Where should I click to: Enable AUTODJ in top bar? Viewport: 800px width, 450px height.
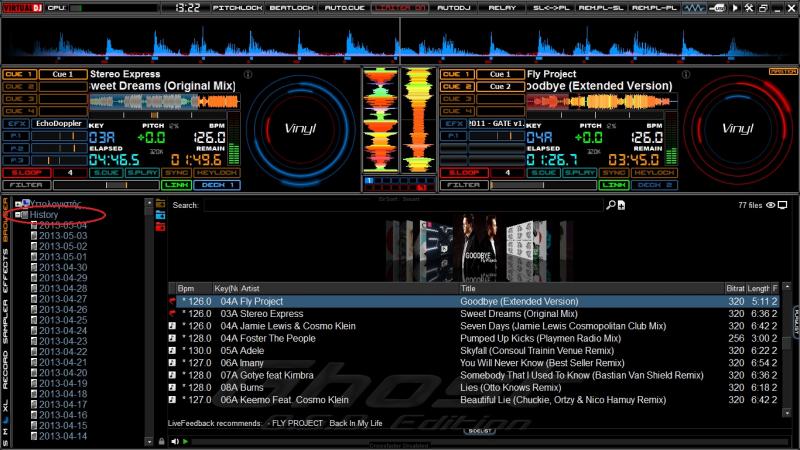(453, 8)
